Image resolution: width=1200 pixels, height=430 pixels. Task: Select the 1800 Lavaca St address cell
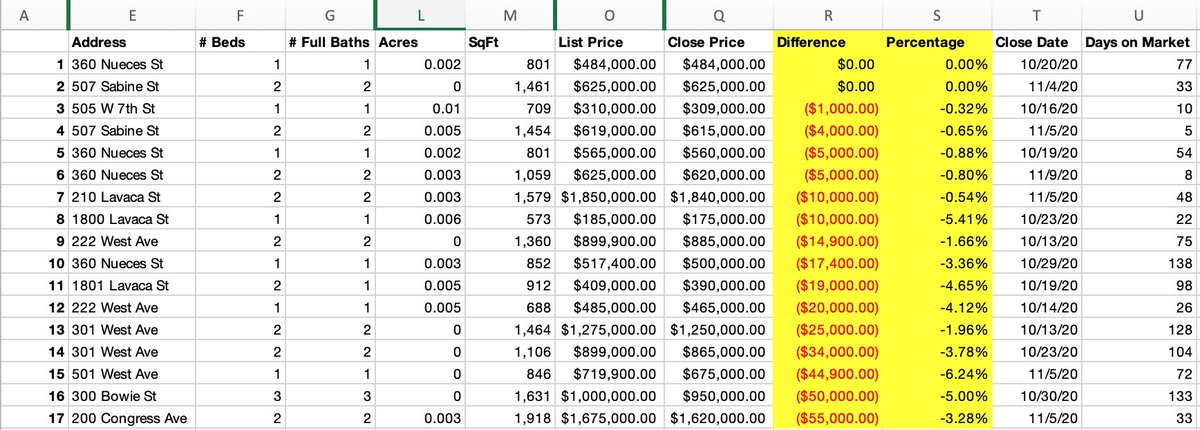[132, 218]
